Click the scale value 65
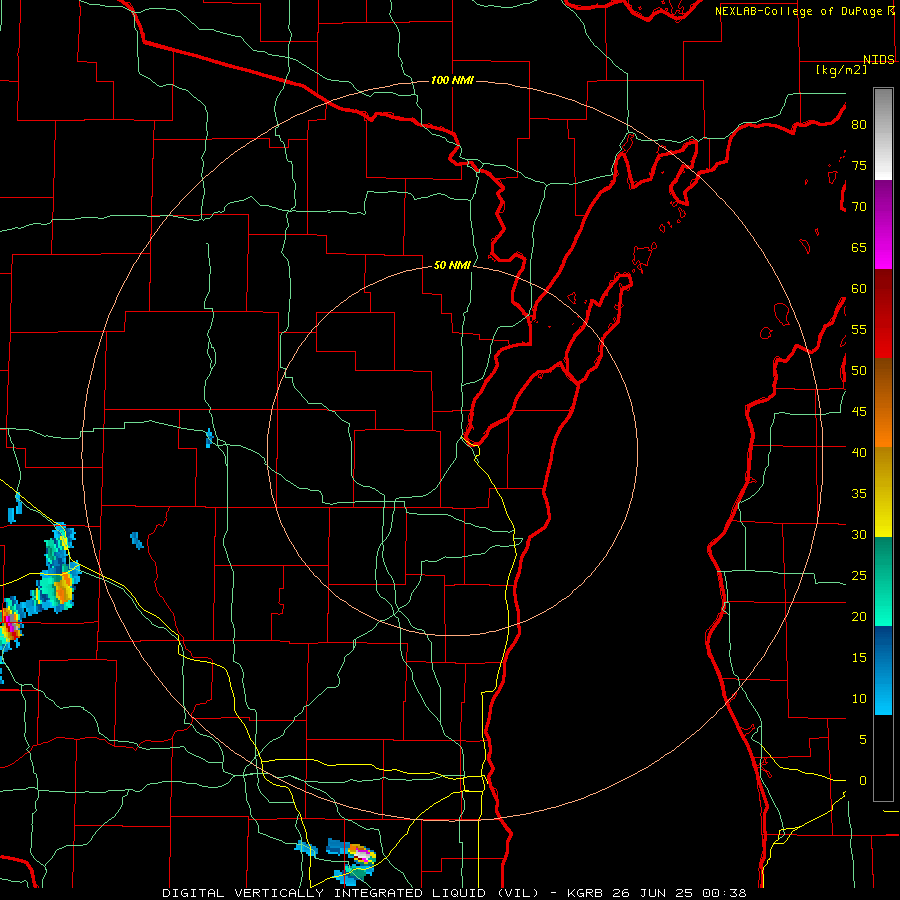This screenshot has height=900, width=900. pos(859,247)
